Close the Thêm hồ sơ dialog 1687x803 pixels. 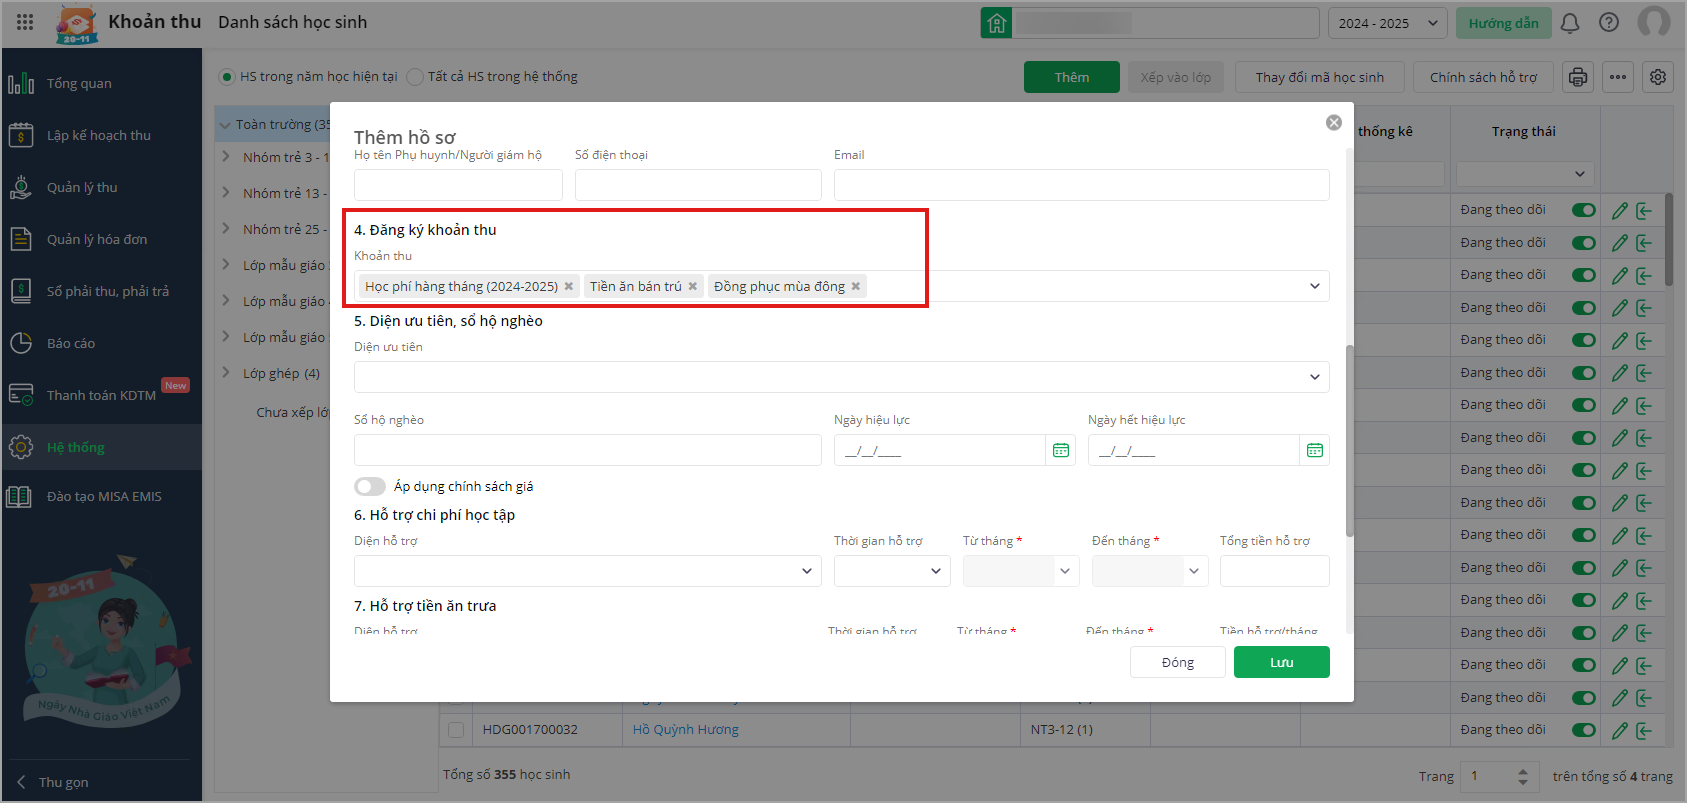[x=1334, y=122]
